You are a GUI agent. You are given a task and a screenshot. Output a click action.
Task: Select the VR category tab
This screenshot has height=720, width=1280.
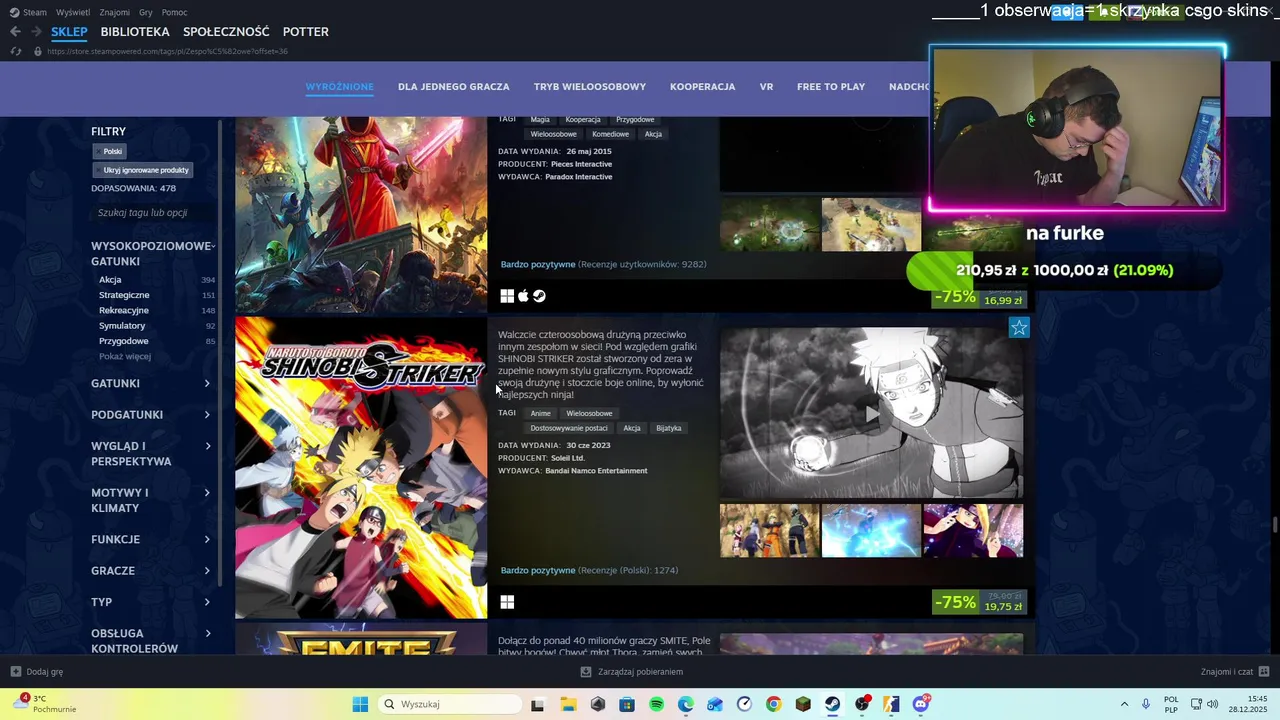[766, 87]
